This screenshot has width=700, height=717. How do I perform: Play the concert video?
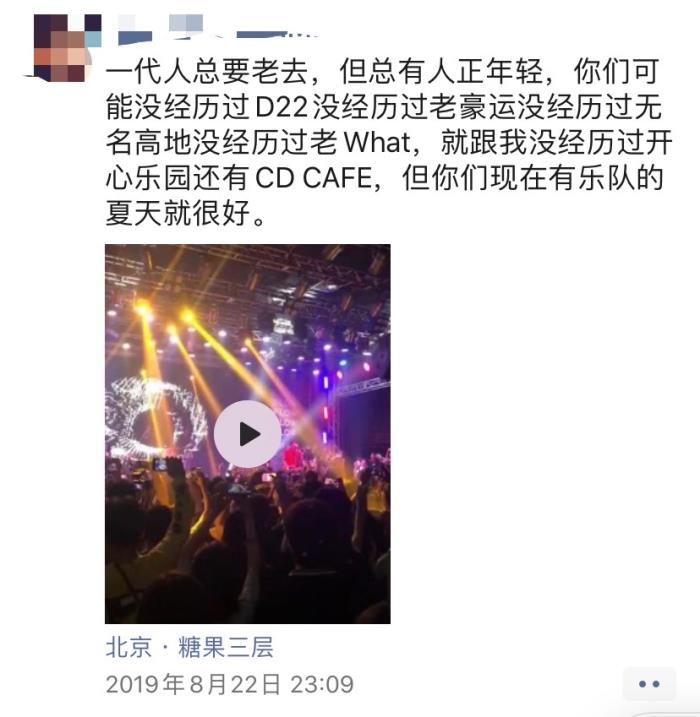(247, 433)
